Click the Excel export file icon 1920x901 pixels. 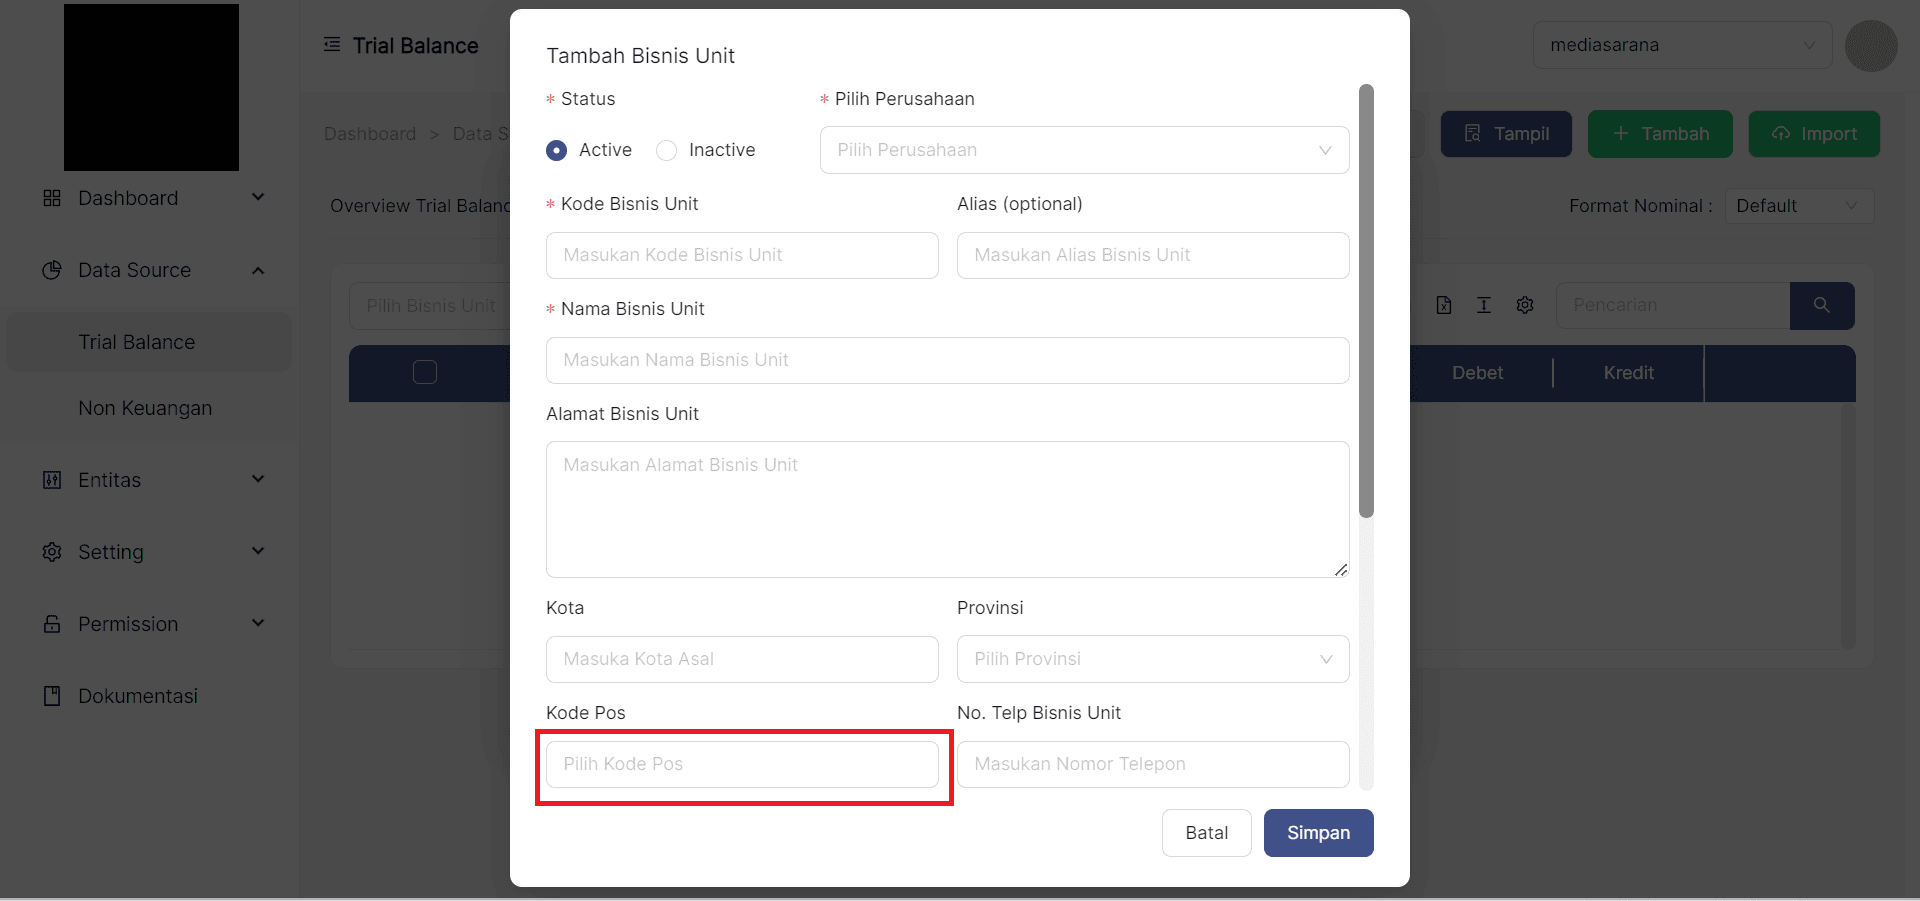(x=1444, y=305)
